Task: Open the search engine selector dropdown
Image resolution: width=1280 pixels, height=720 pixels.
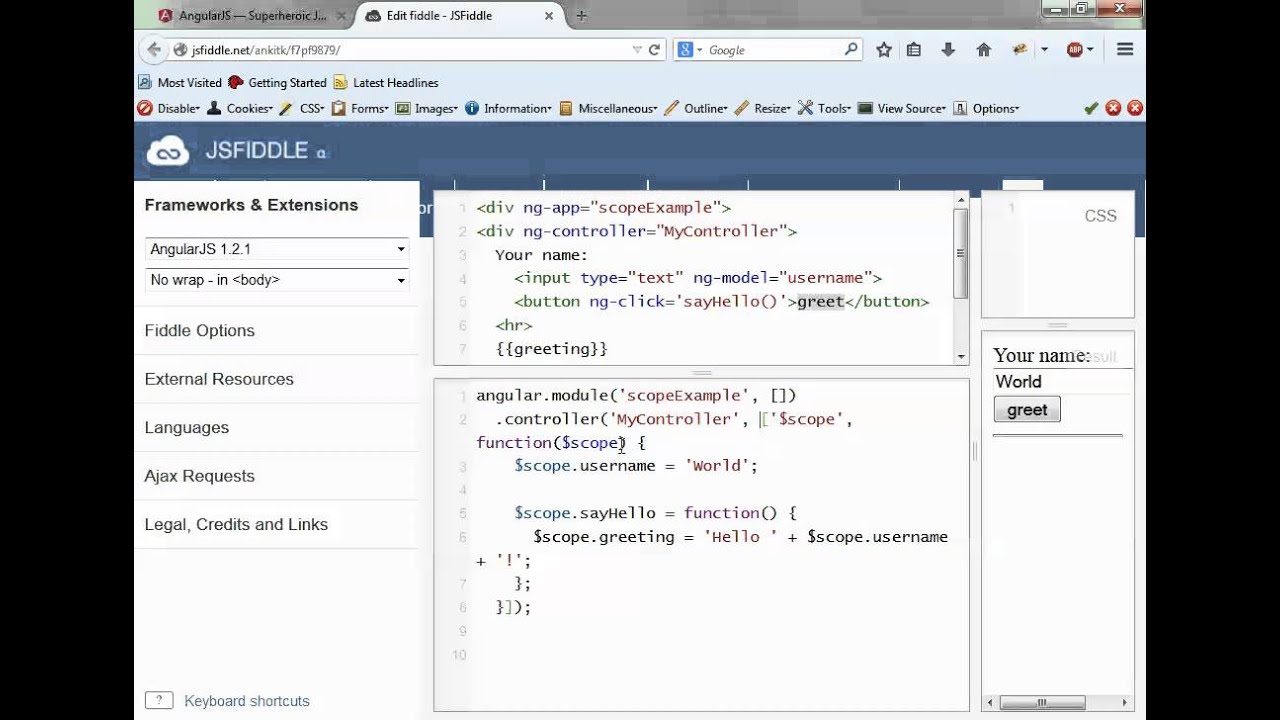Action: point(690,50)
